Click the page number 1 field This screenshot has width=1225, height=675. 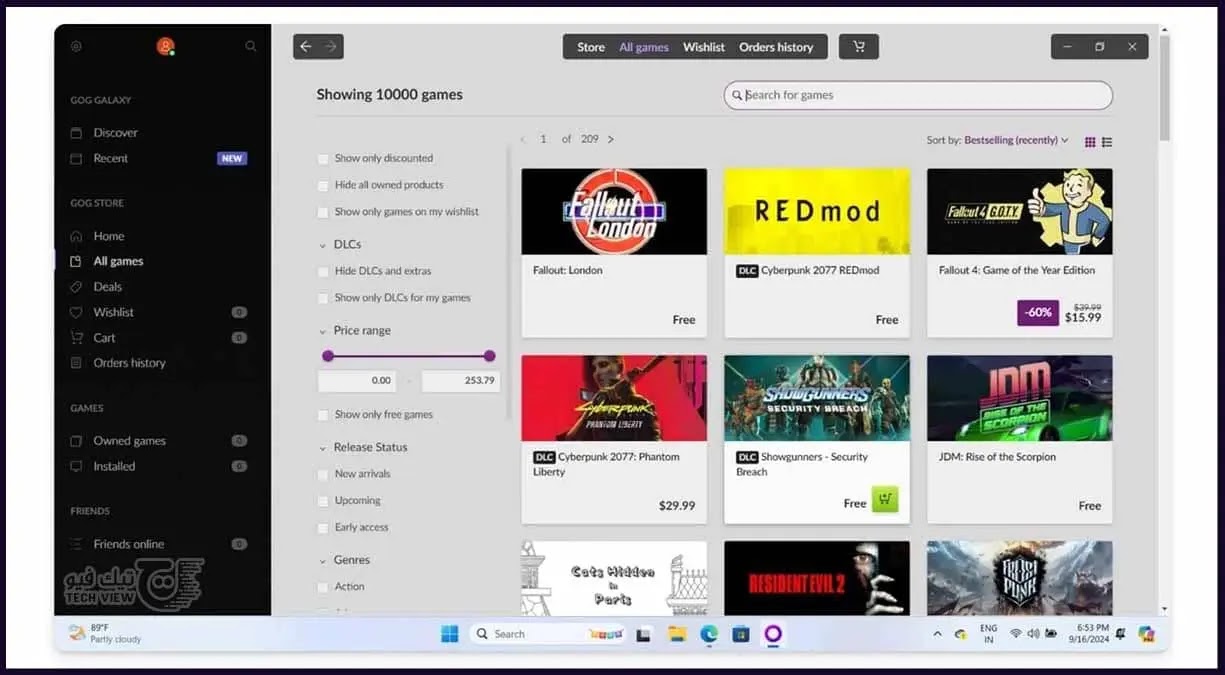point(544,140)
